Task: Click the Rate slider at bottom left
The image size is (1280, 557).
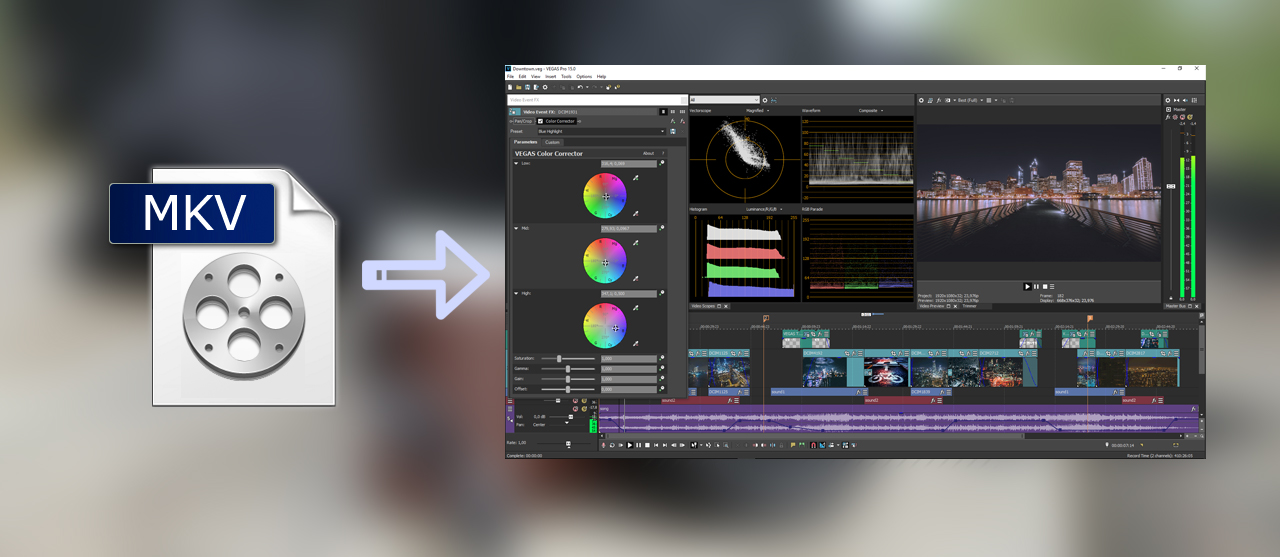Action: pos(568,443)
